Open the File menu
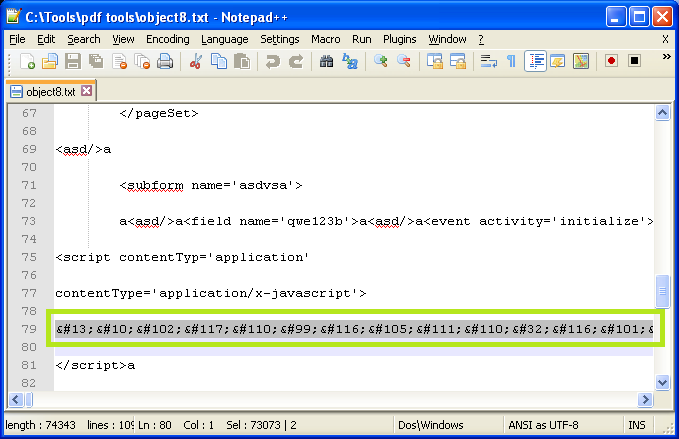Viewport: 679px width, 439px height. pyautogui.click(x=17, y=39)
